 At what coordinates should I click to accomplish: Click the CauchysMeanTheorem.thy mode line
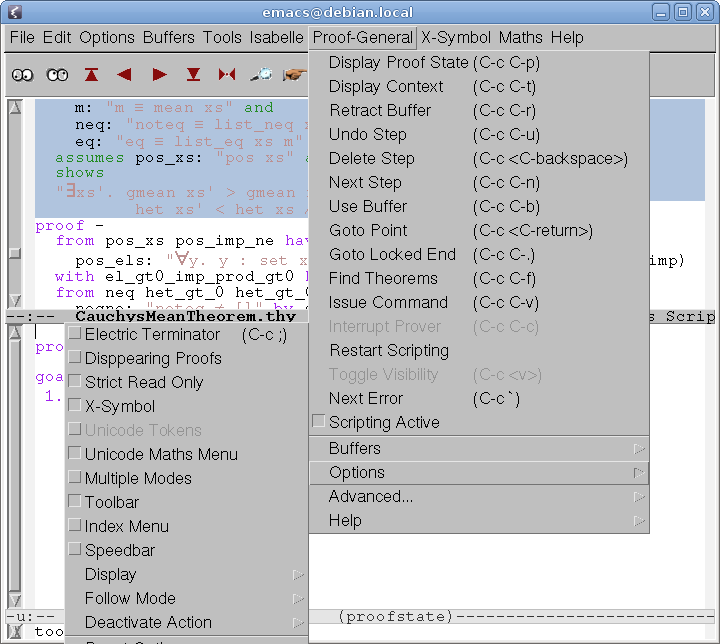click(185, 316)
